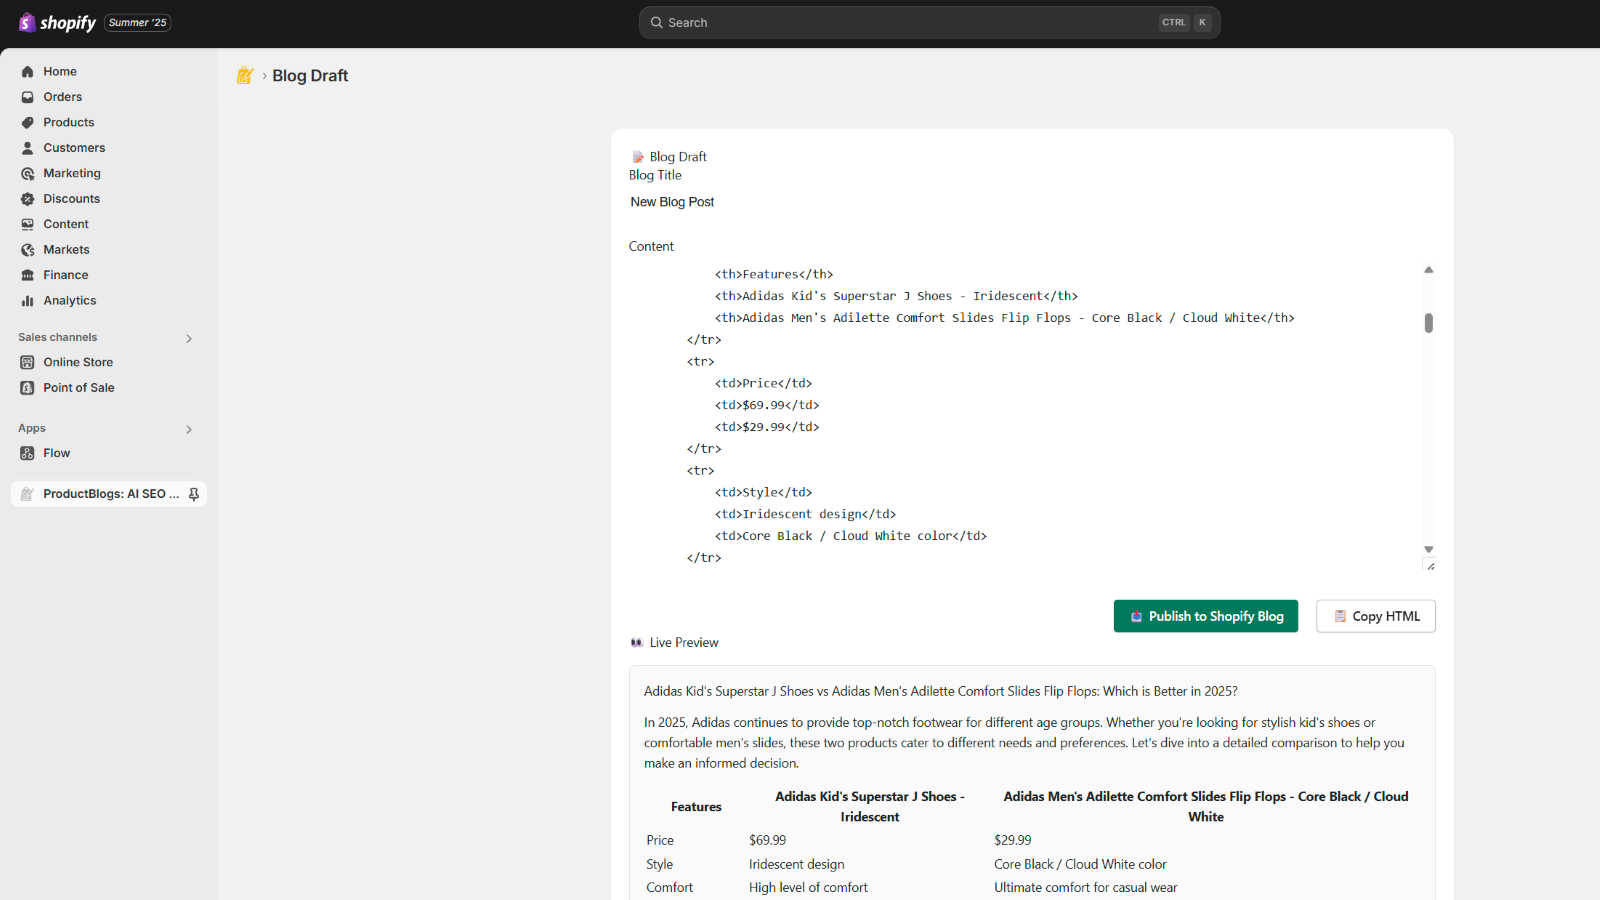The image size is (1600, 900).
Task: Select the Finance icon
Action: tap(28, 274)
